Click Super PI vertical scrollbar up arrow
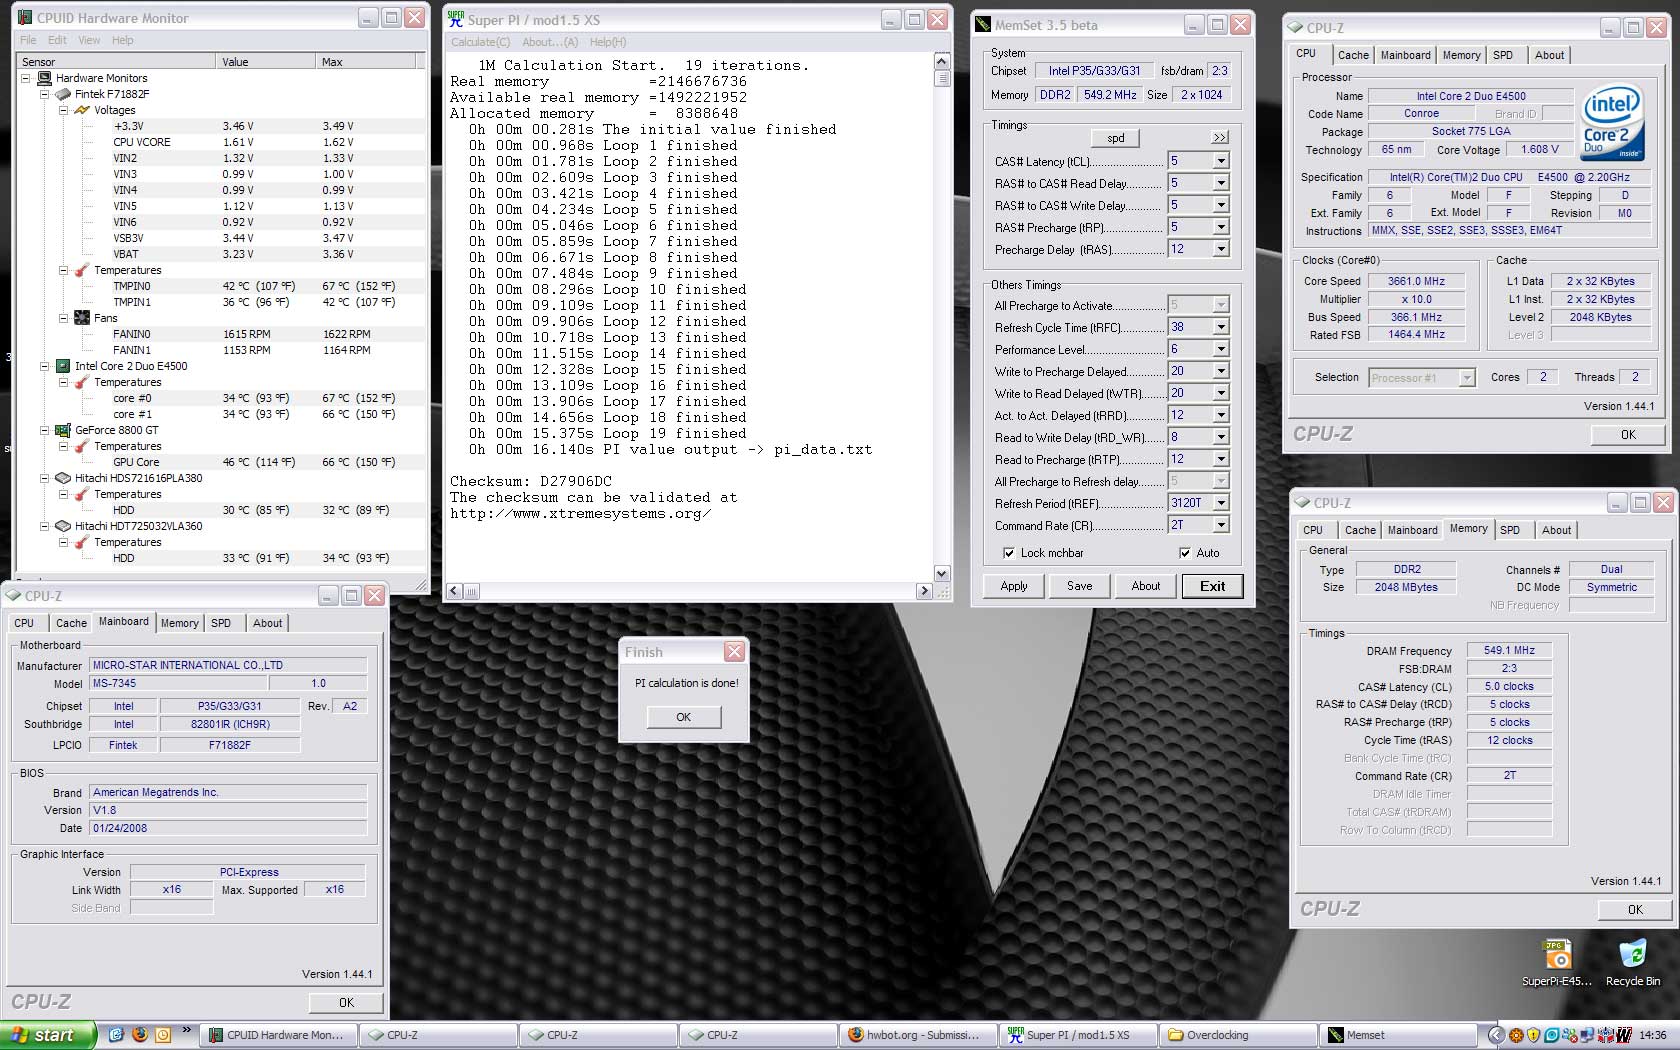 pos(941,61)
